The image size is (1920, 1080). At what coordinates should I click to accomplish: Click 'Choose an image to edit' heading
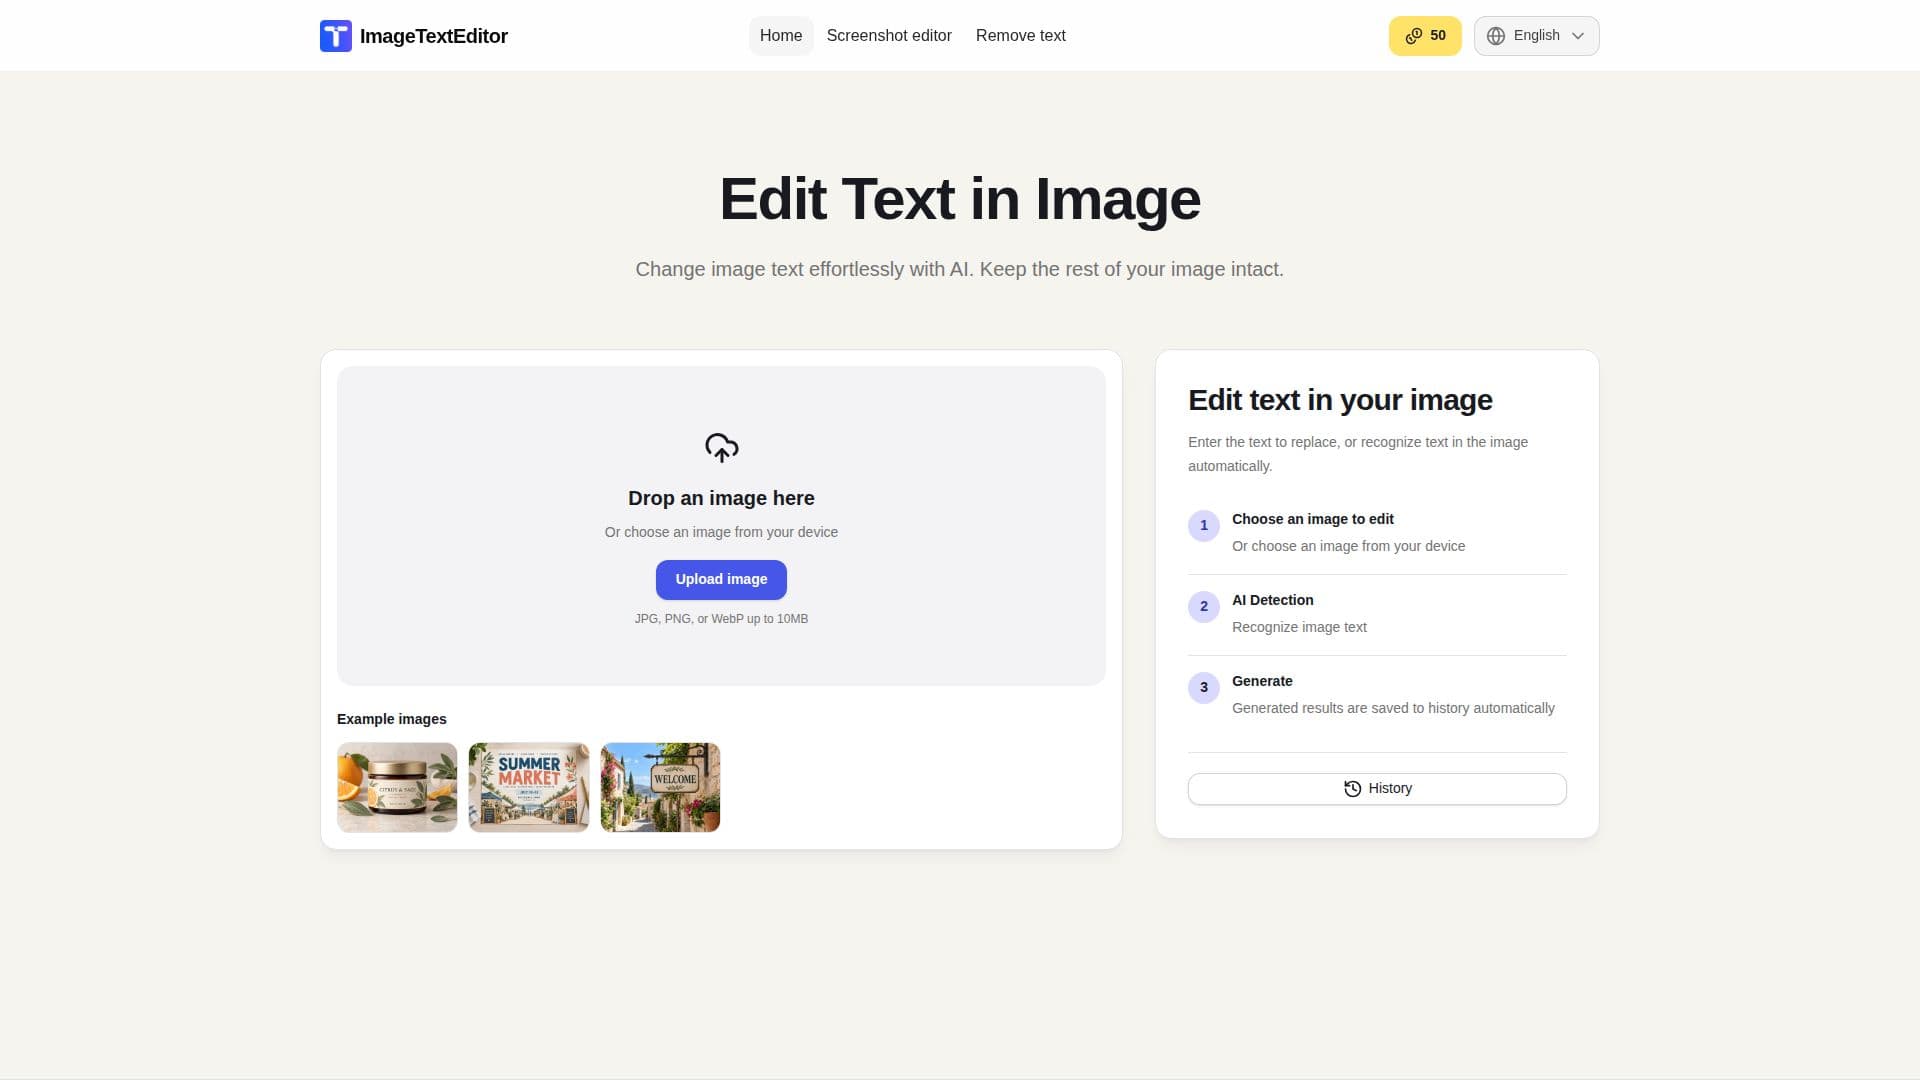[x=1312, y=519]
